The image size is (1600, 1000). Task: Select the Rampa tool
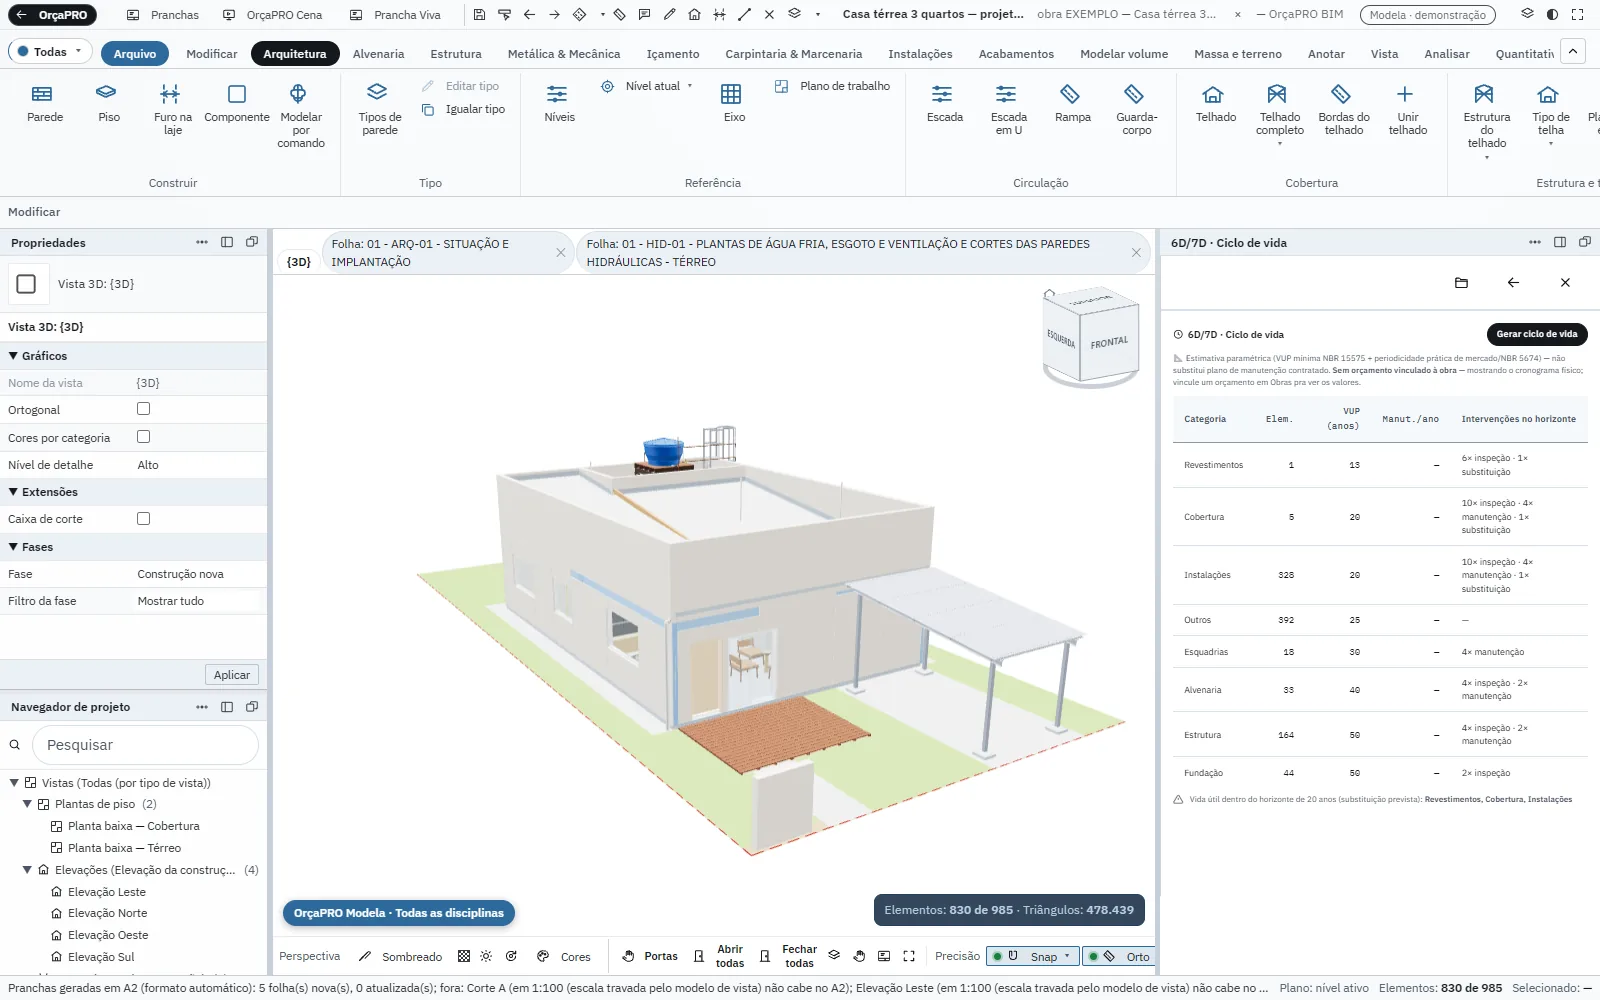click(1072, 103)
